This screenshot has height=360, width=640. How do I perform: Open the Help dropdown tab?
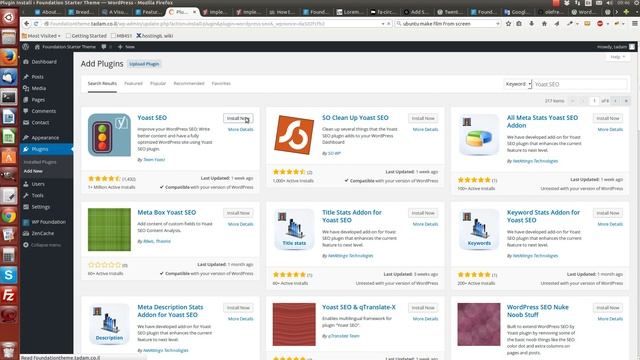618,57
